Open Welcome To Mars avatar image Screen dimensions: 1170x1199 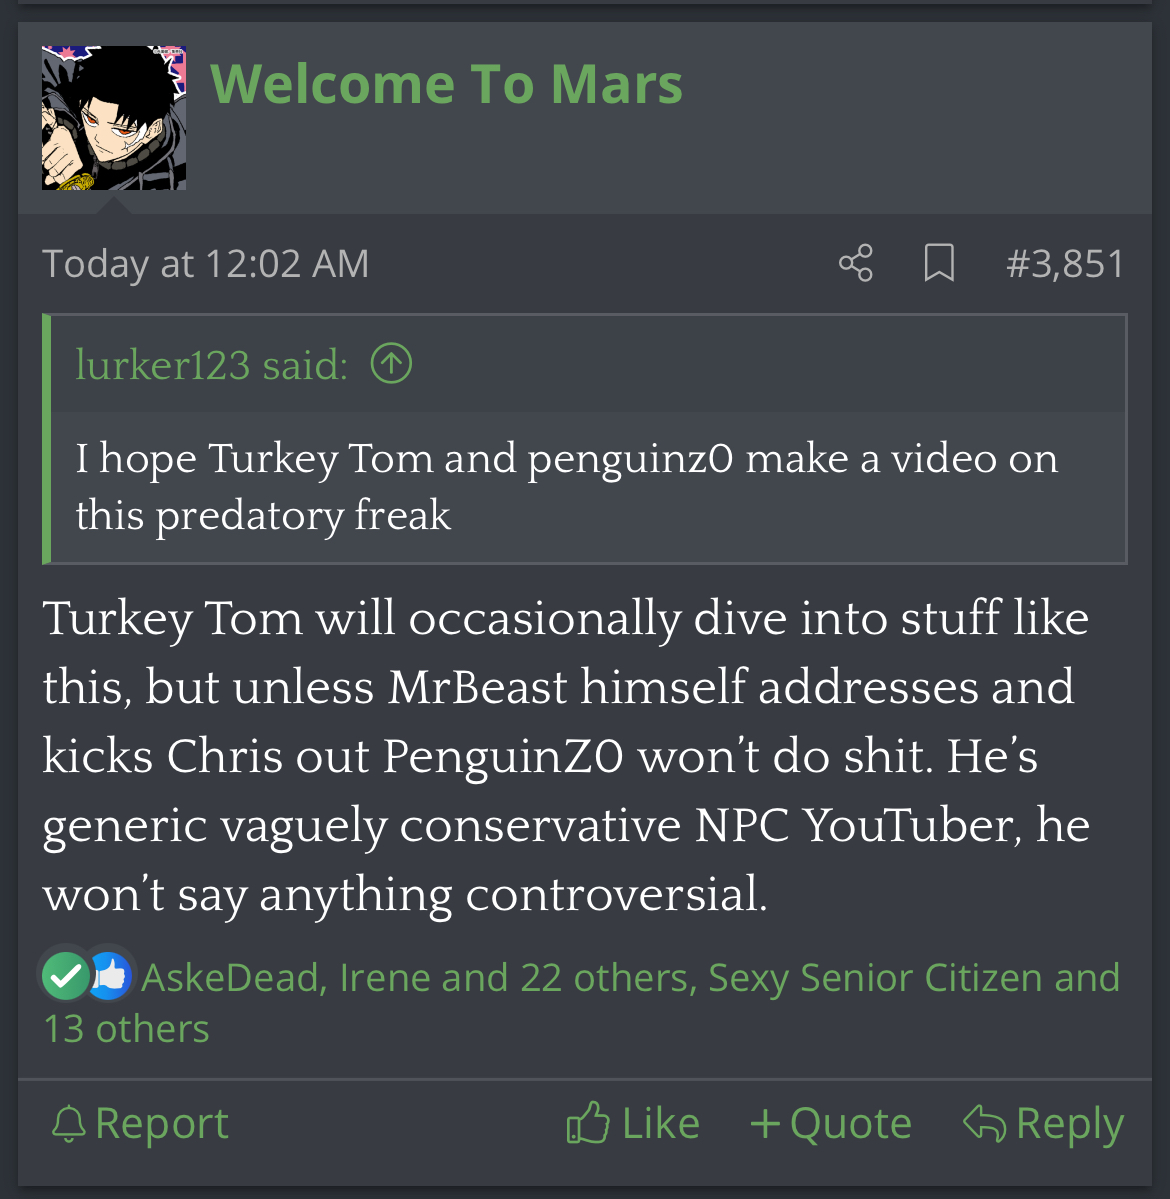[x=114, y=118]
